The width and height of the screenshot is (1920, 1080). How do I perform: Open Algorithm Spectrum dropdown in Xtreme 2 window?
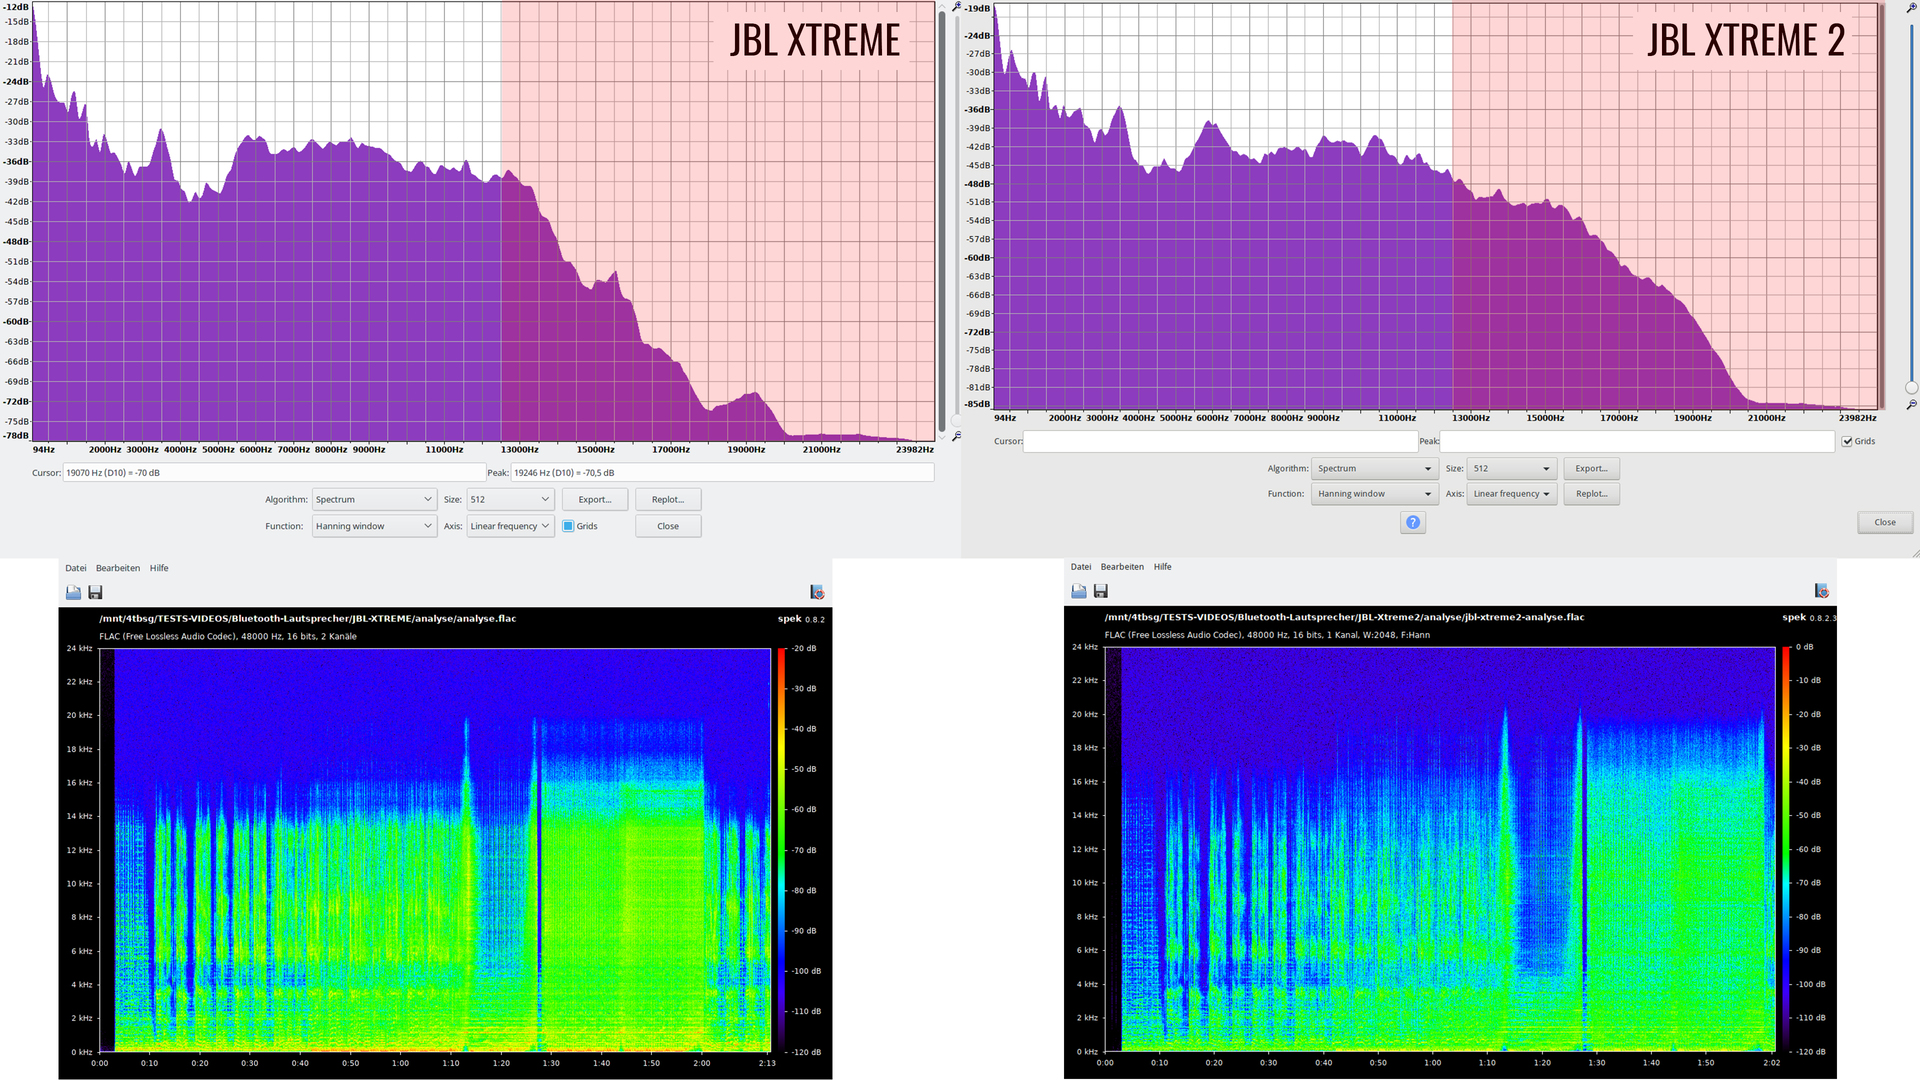1374,468
